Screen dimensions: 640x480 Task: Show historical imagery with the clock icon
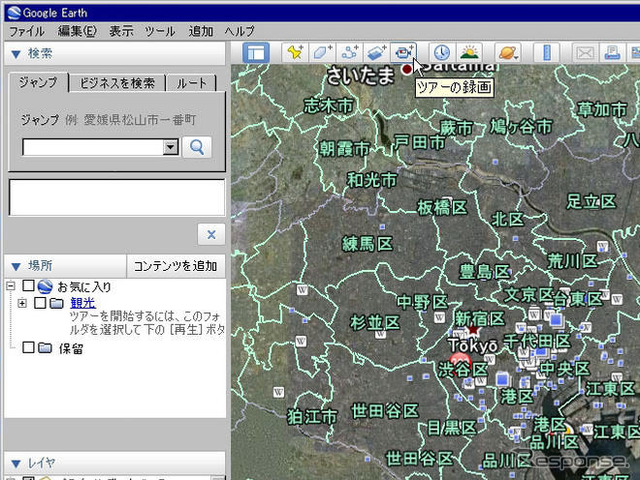pos(442,53)
